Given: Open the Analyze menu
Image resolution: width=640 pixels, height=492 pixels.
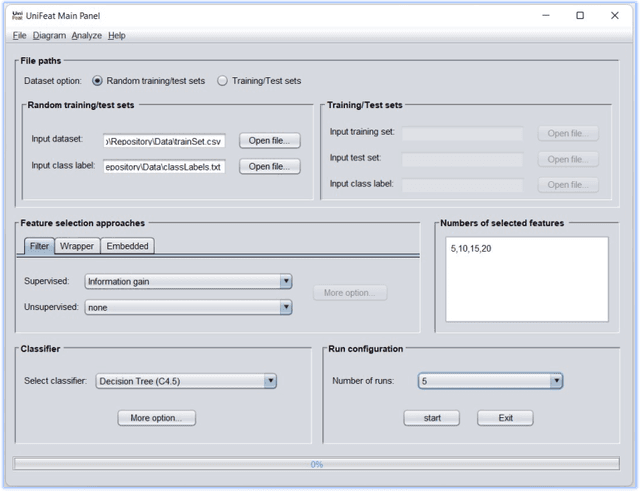Looking at the screenshot, I should 87,36.
